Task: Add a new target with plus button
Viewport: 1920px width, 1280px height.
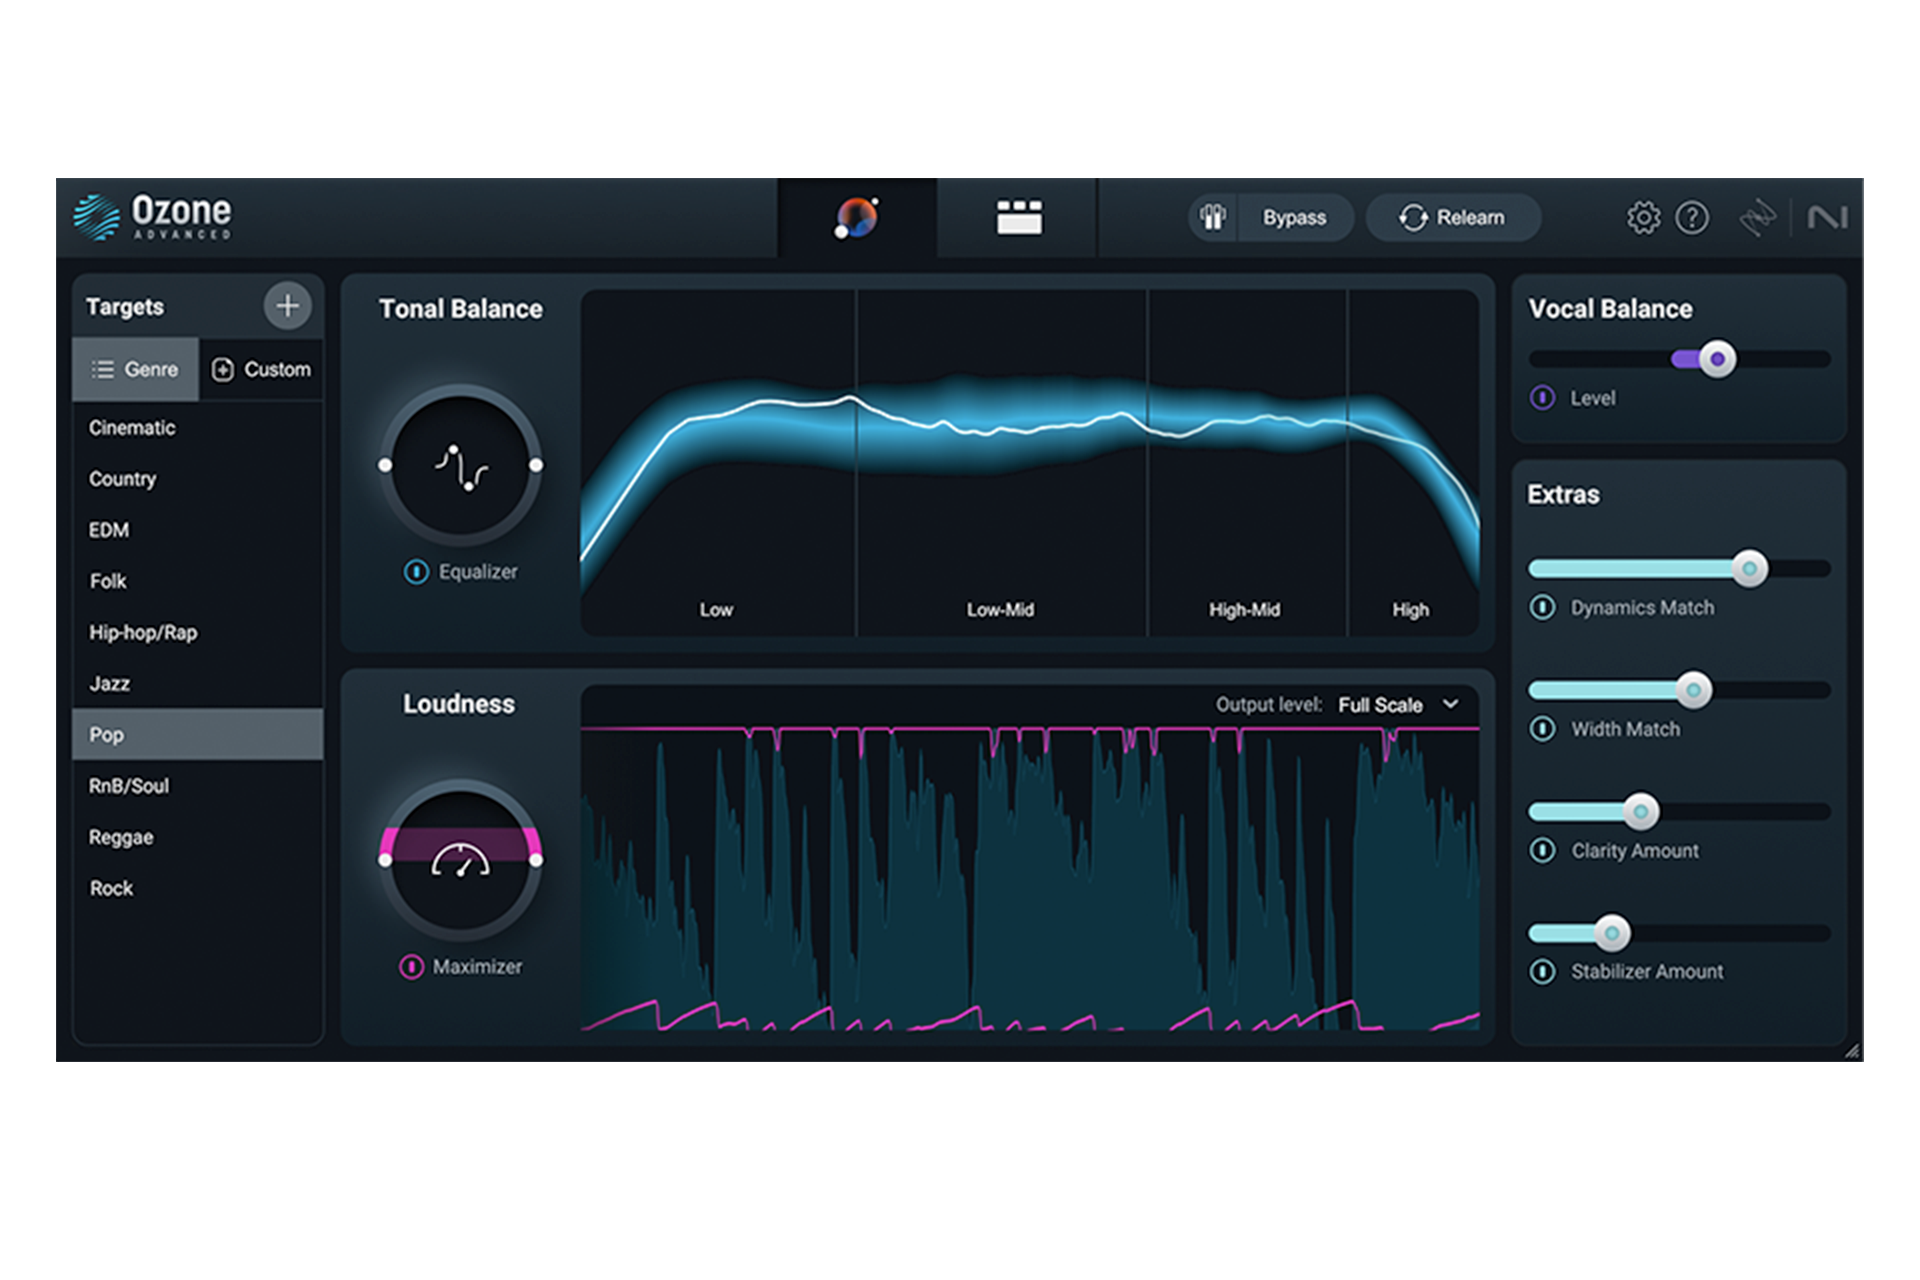Action: point(287,305)
